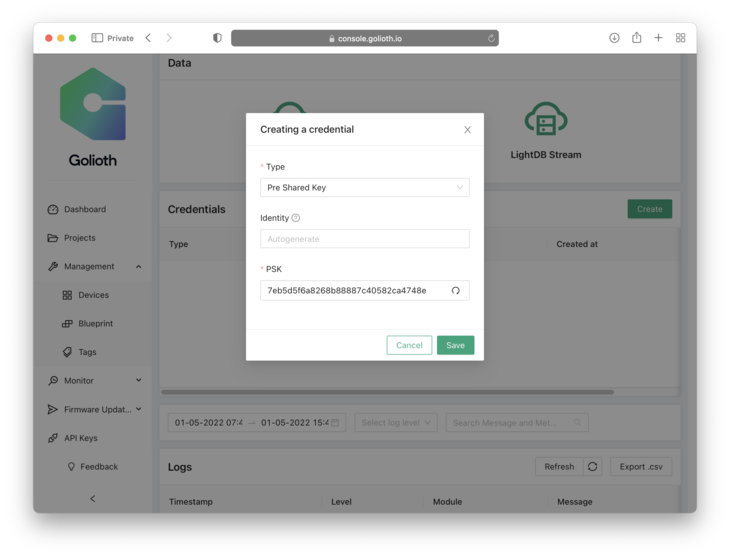Screen dimensions: 730x557
Task: Click the Create credentials button
Action: pos(649,209)
